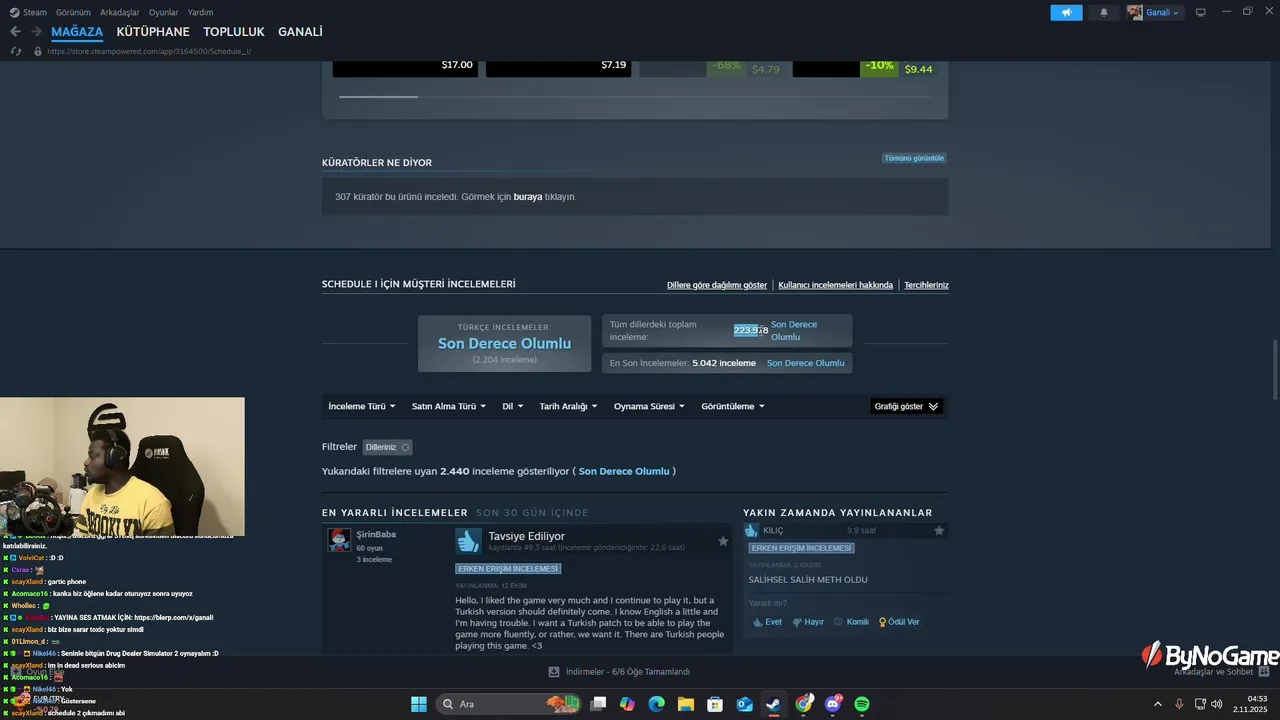Open ŞirinBaba's profile avatar

(x=339, y=540)
